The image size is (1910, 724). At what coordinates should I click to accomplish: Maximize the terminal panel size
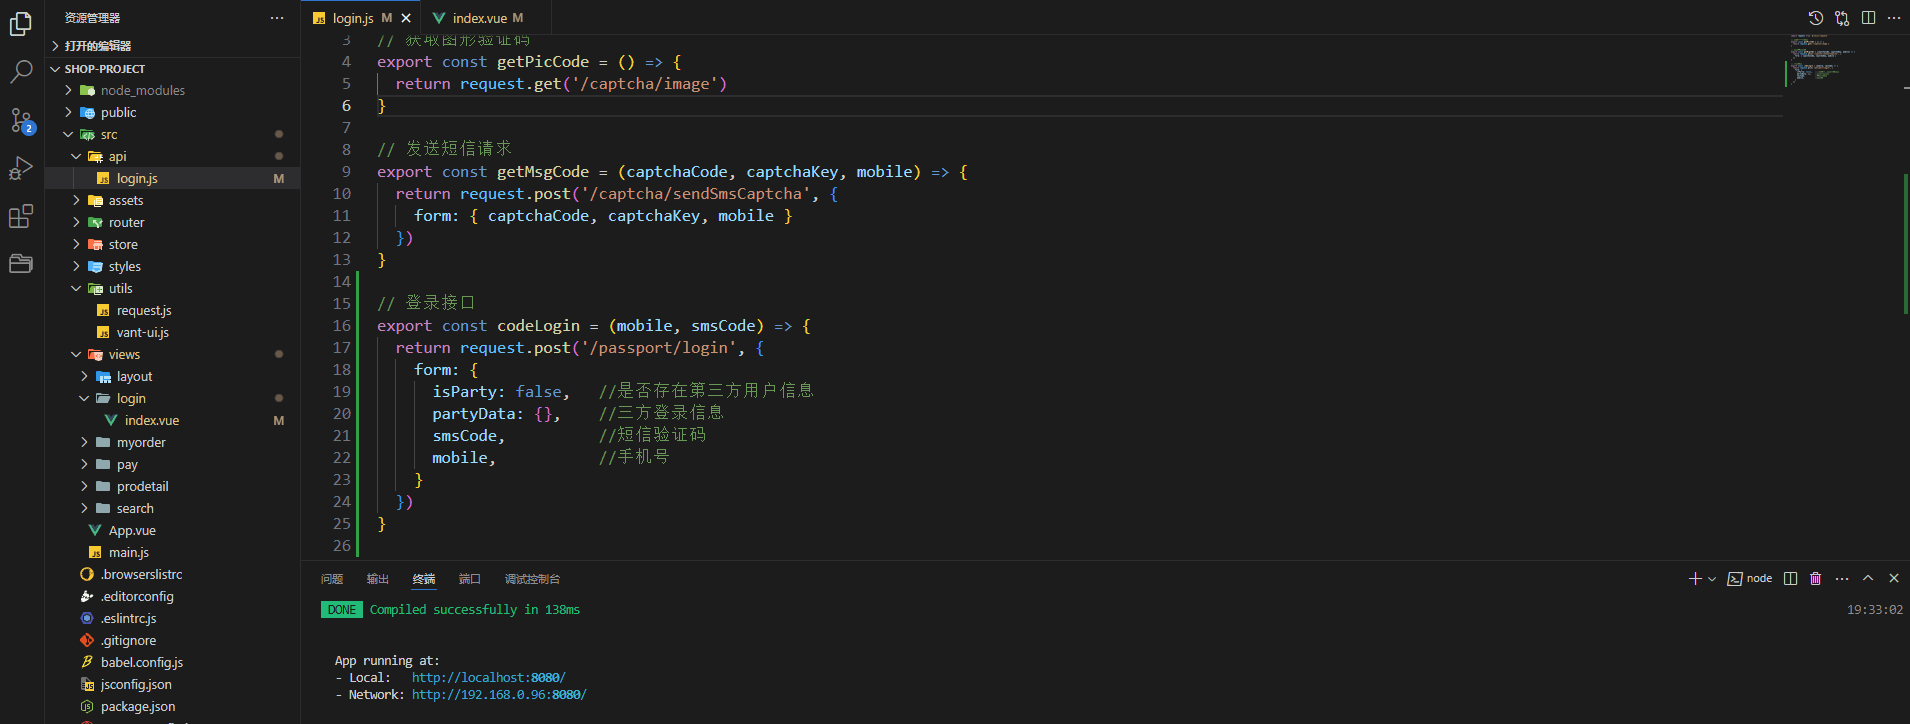pyautogui.click(x=1868, y=578)
